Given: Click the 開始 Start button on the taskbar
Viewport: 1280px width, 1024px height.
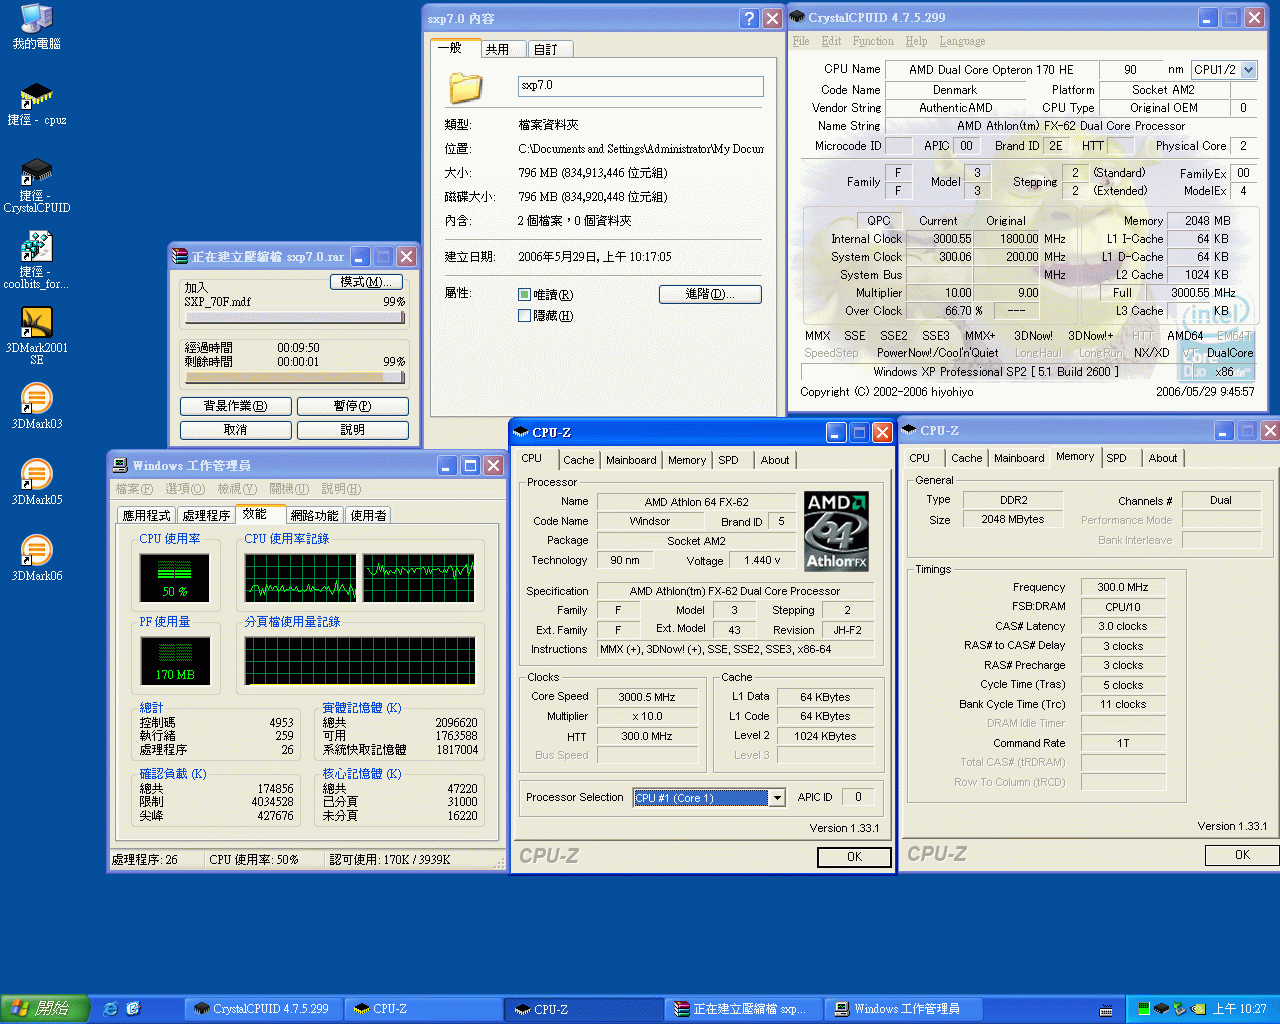Looking at the screenshot, I should click(x=44, y=1008).
